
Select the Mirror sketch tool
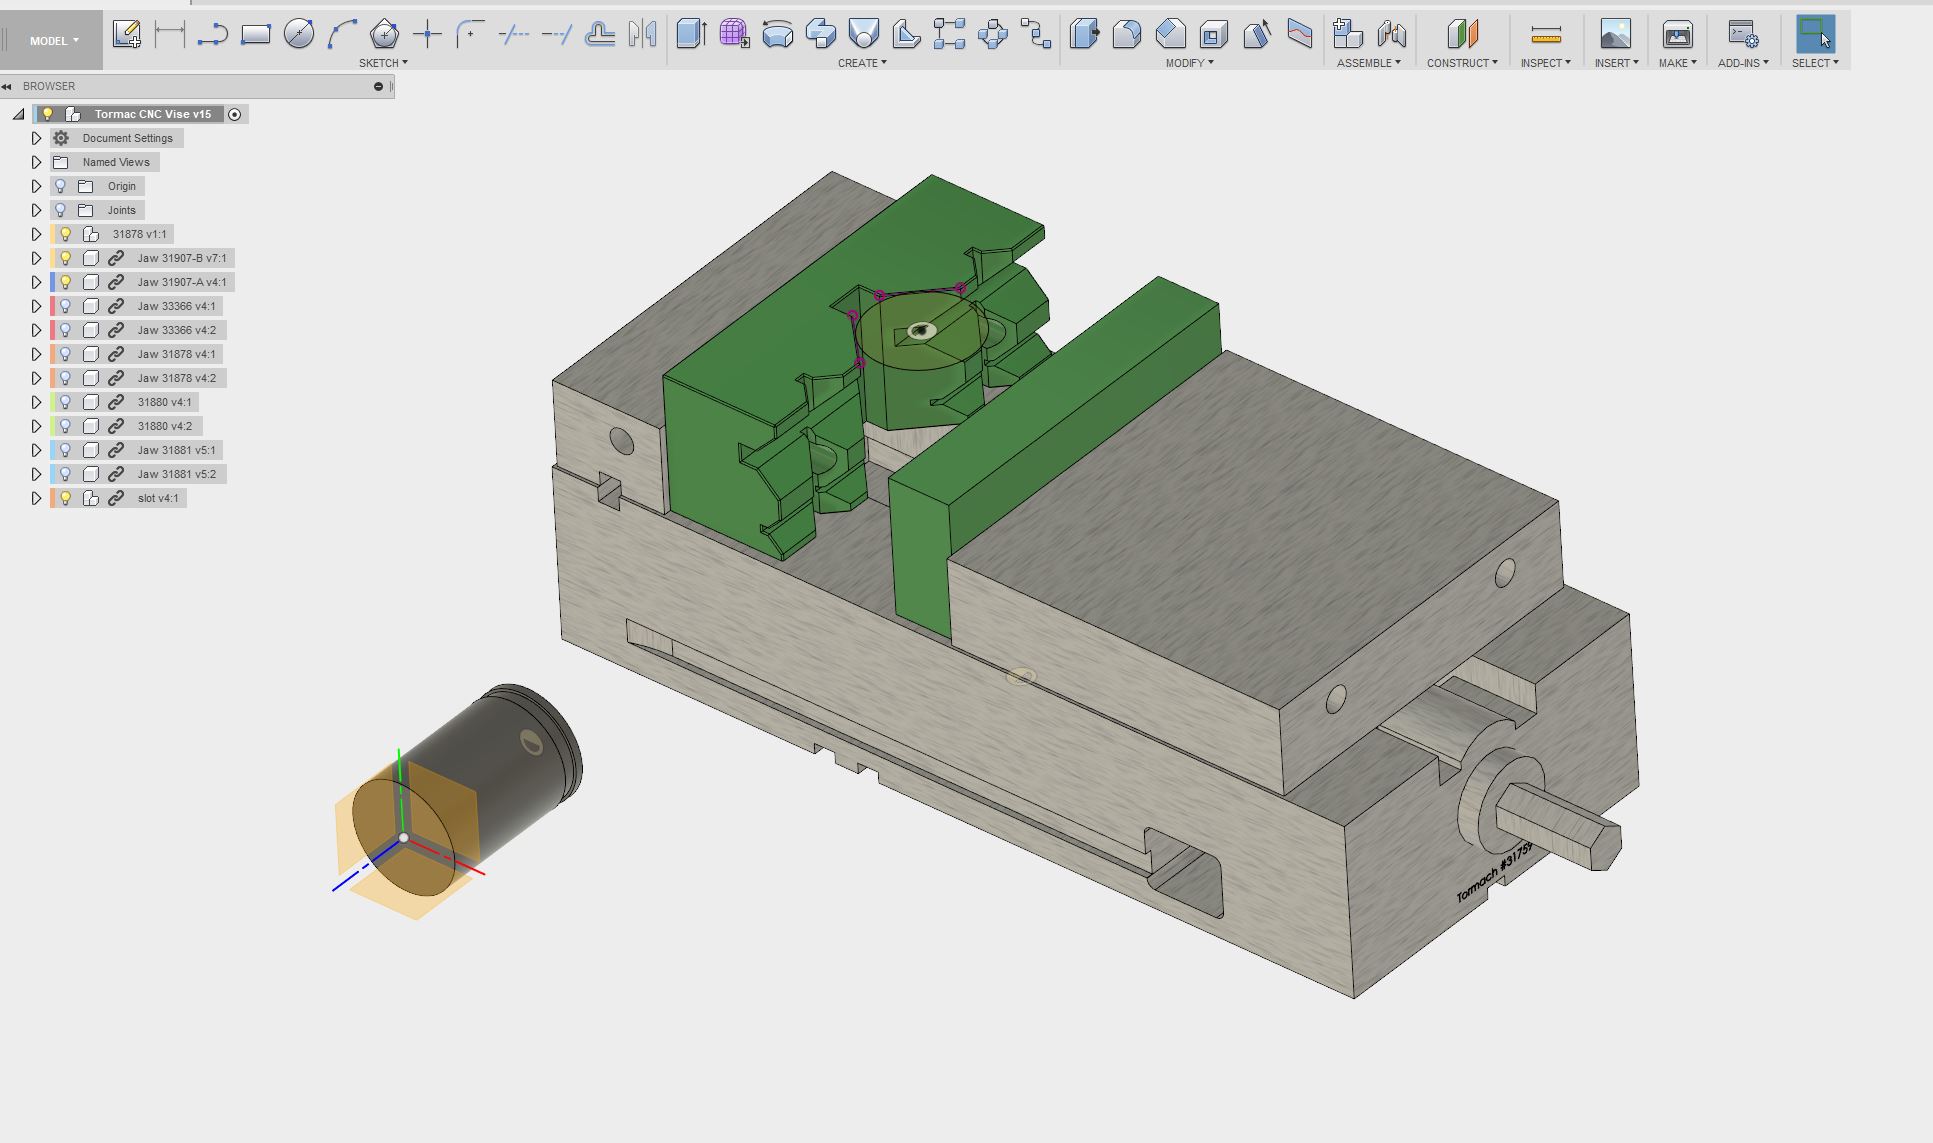tap(643, 34)
